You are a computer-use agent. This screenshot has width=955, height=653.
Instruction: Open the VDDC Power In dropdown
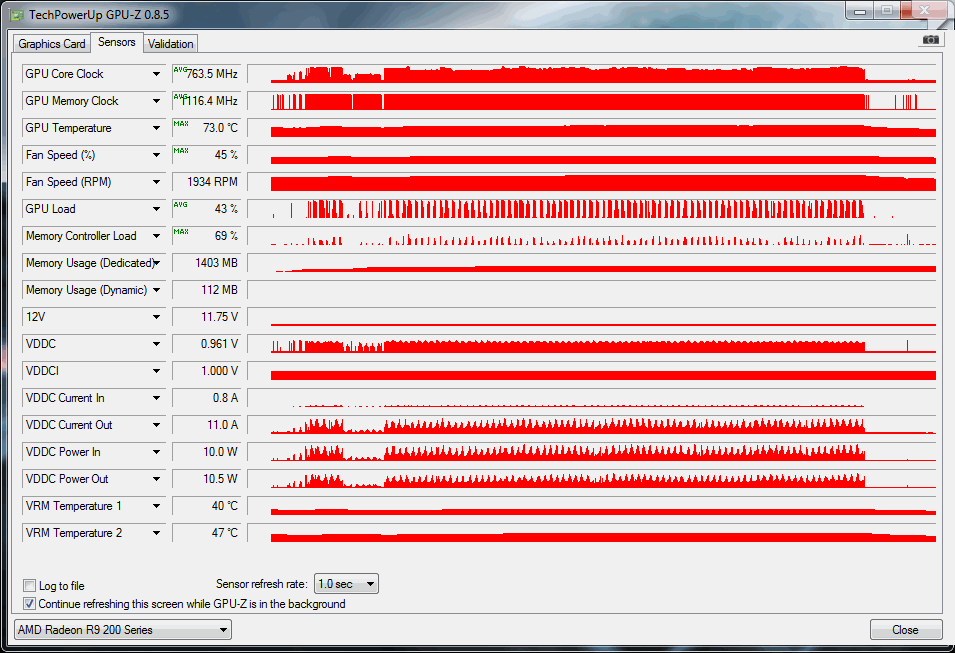click(x=157, y=451)
